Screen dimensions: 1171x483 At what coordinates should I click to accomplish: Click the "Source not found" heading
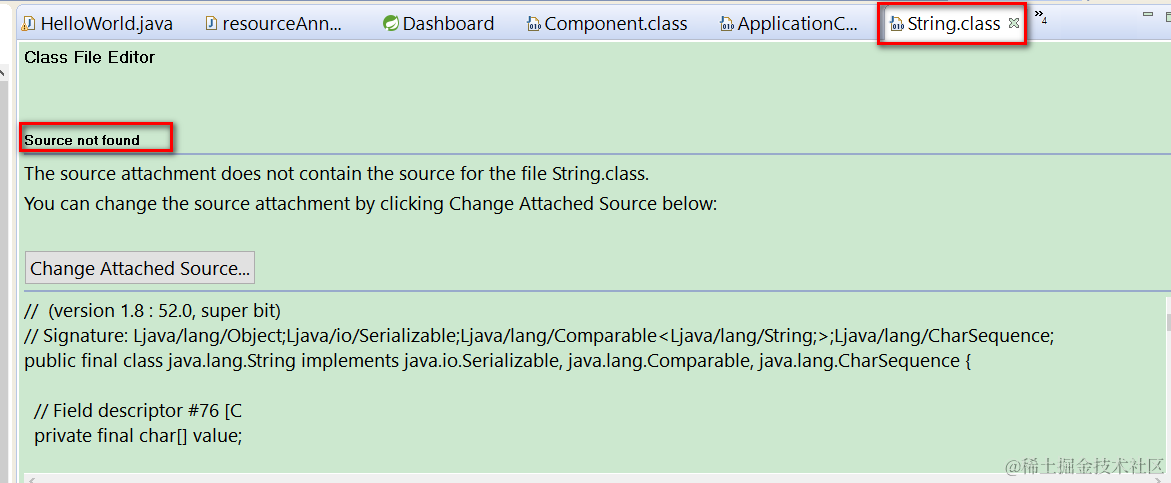coord(82,140)
